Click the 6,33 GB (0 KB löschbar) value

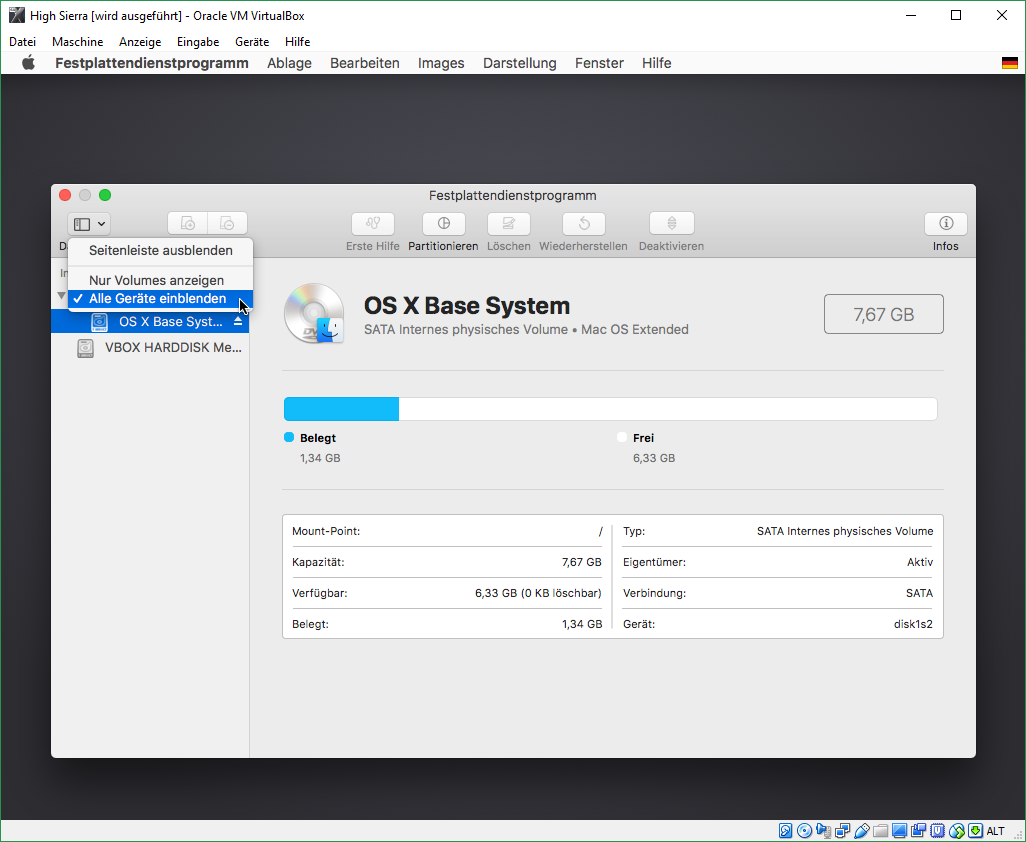click(x=538, y=593)
